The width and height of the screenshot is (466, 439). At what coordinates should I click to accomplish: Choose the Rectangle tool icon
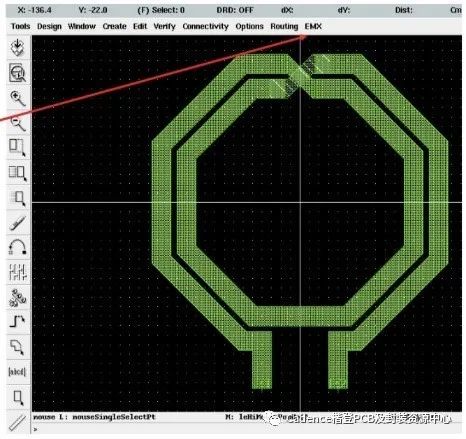click(17, 397)
